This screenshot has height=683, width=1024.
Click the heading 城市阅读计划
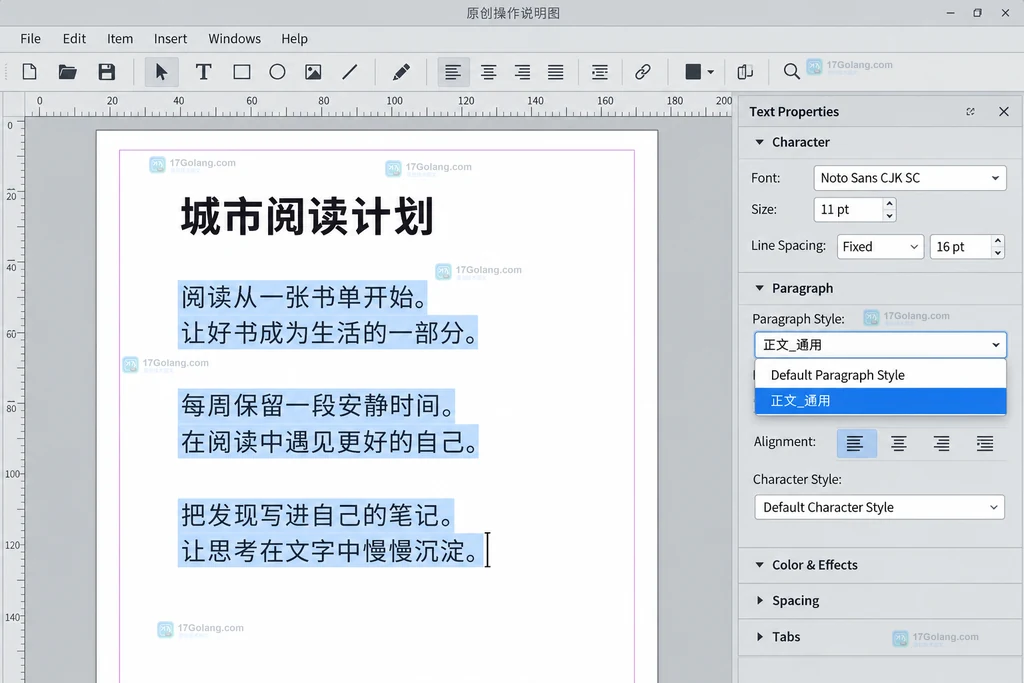[x=307, y=217]
